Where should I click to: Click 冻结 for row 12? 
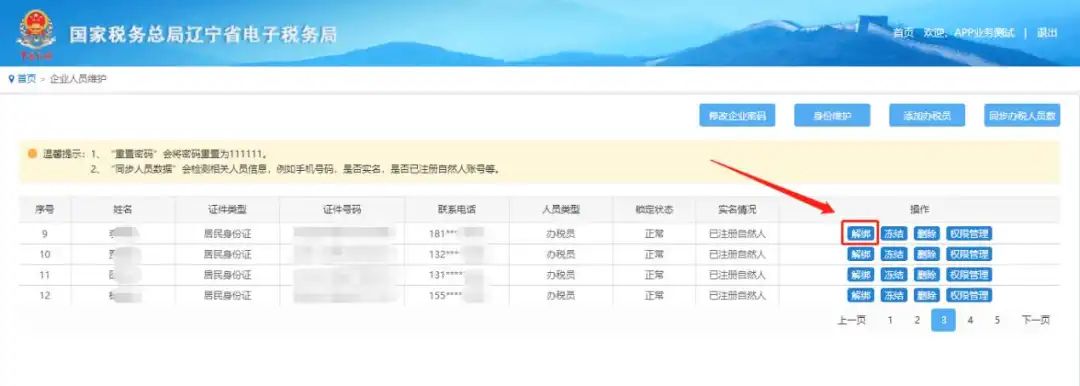pyautogui.click(x=894, y=296)
